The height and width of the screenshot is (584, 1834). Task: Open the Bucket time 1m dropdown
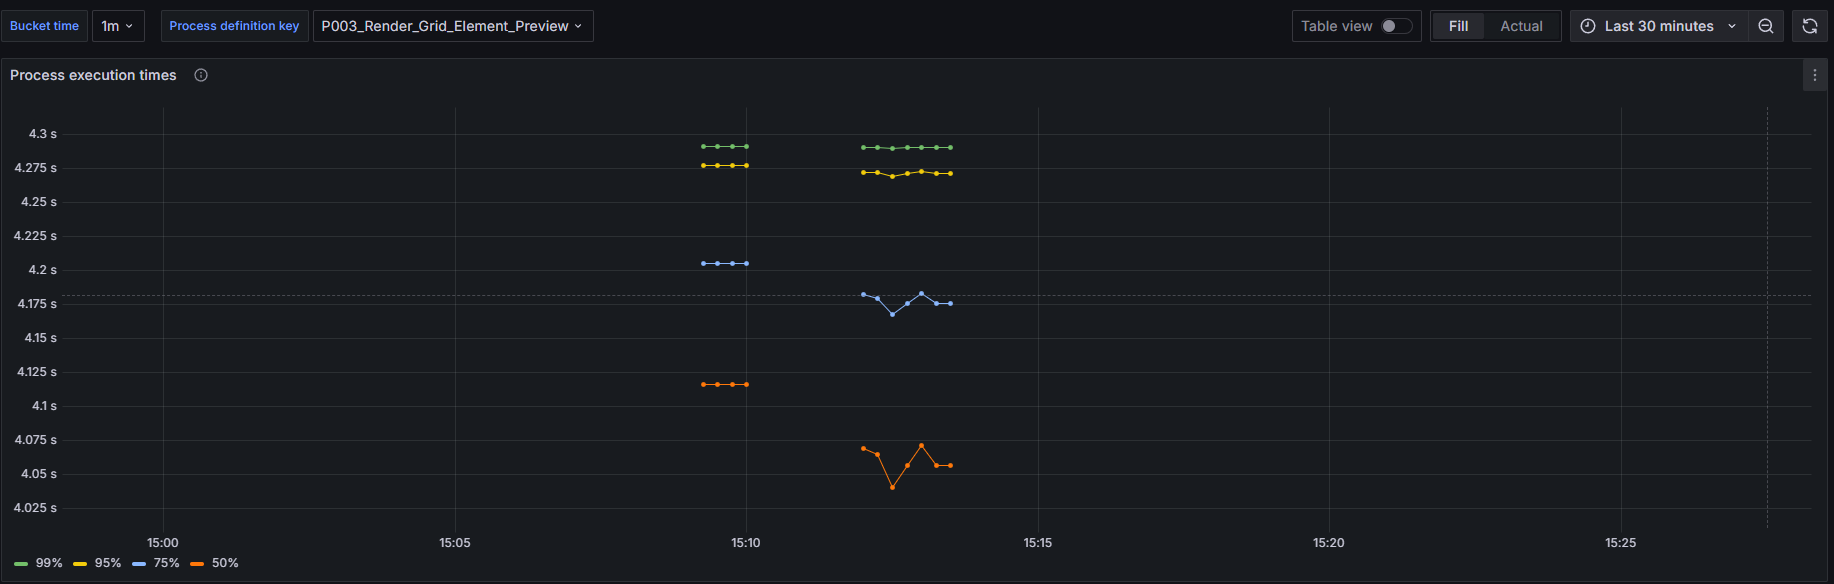pos(118,26)
